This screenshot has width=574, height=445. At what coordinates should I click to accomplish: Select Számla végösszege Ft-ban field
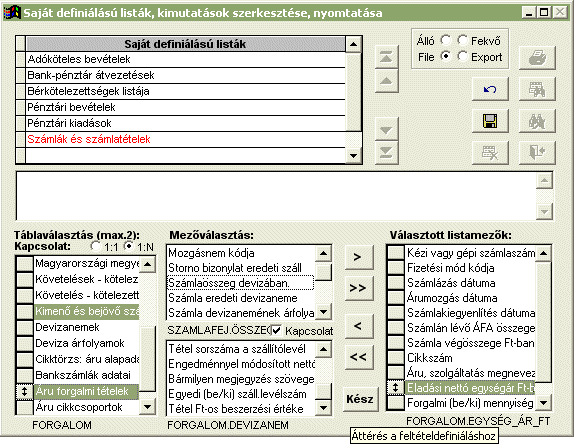coord(470,343)
